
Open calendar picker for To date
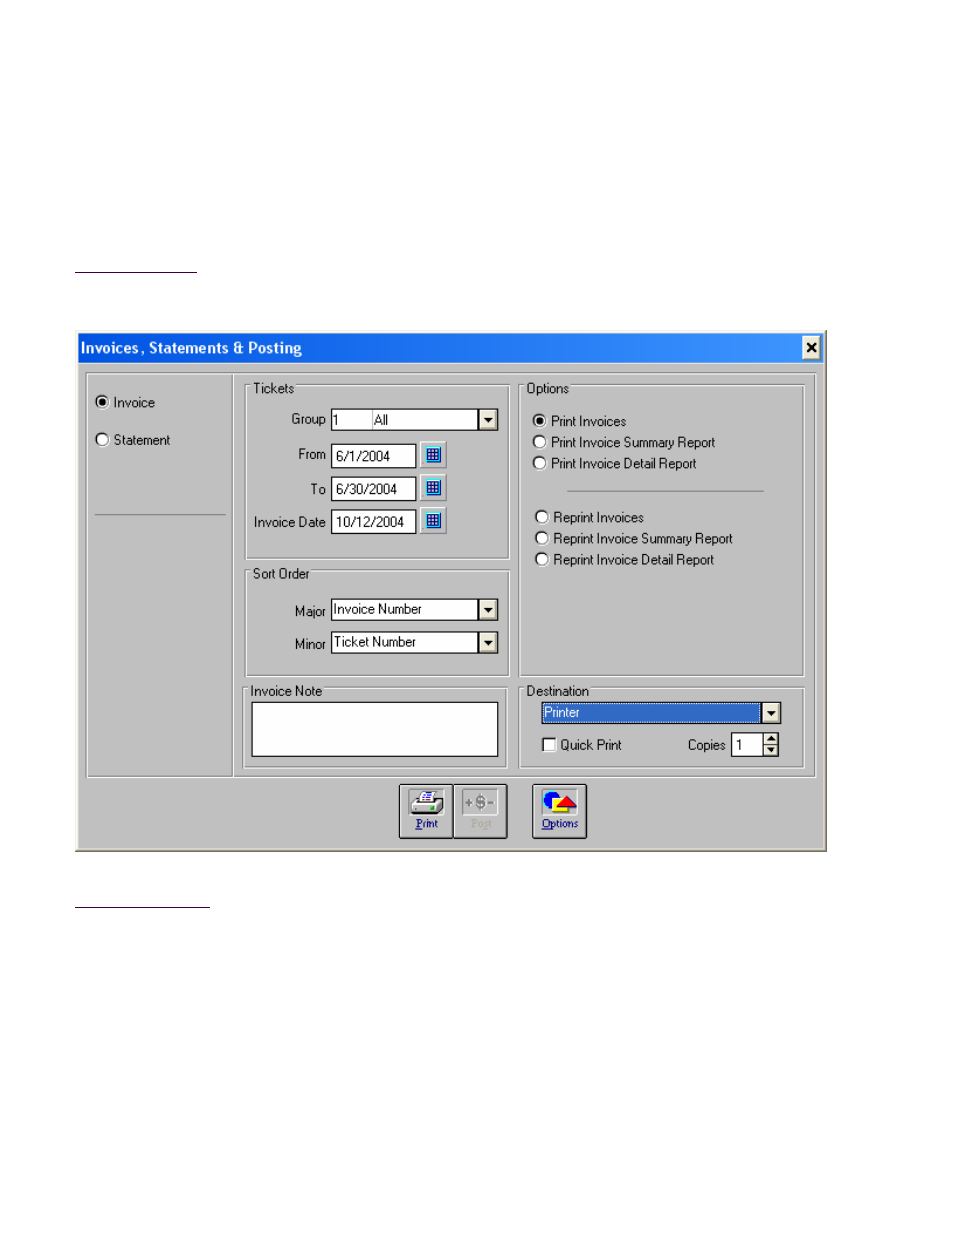(x=433, y=488)
